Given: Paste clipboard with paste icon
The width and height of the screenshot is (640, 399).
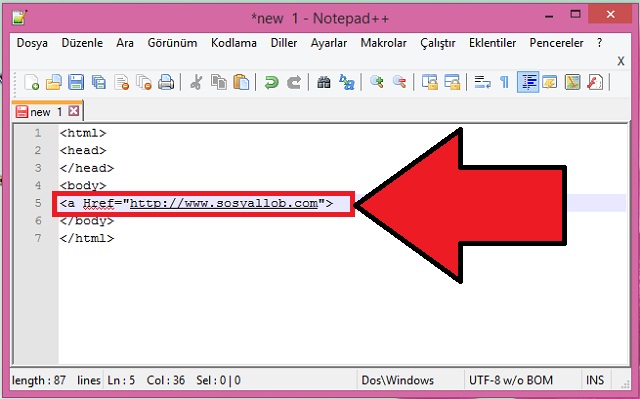Looking at the screenshot, I should [x=241, y=82].
